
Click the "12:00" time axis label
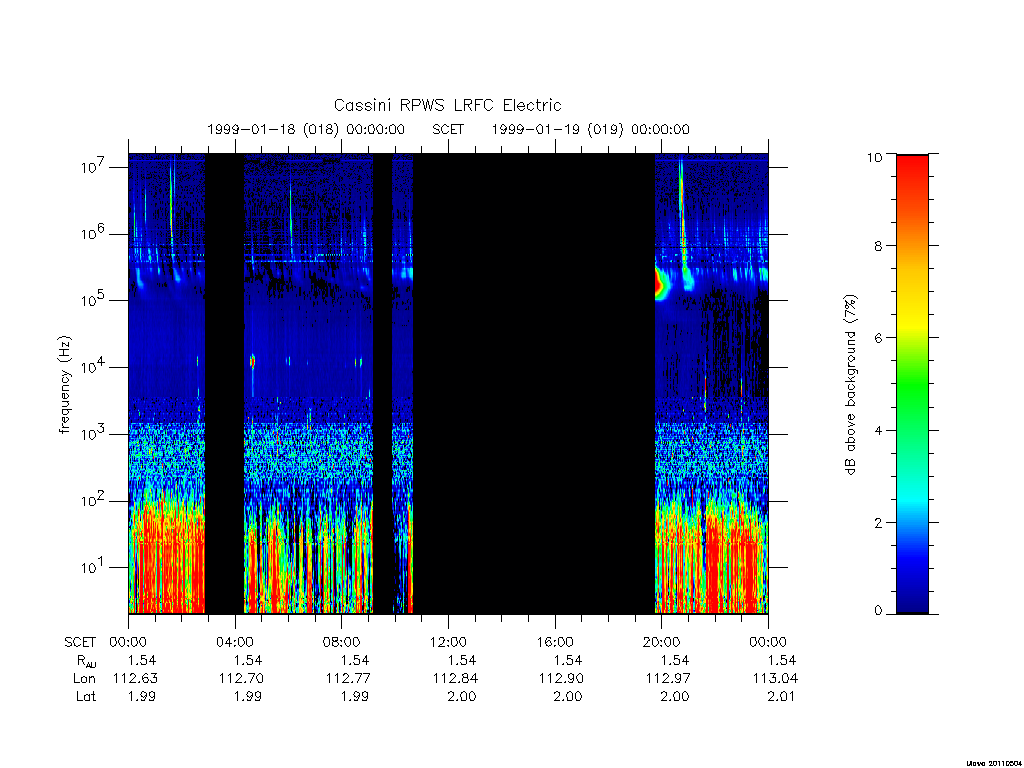coord(448,642)
